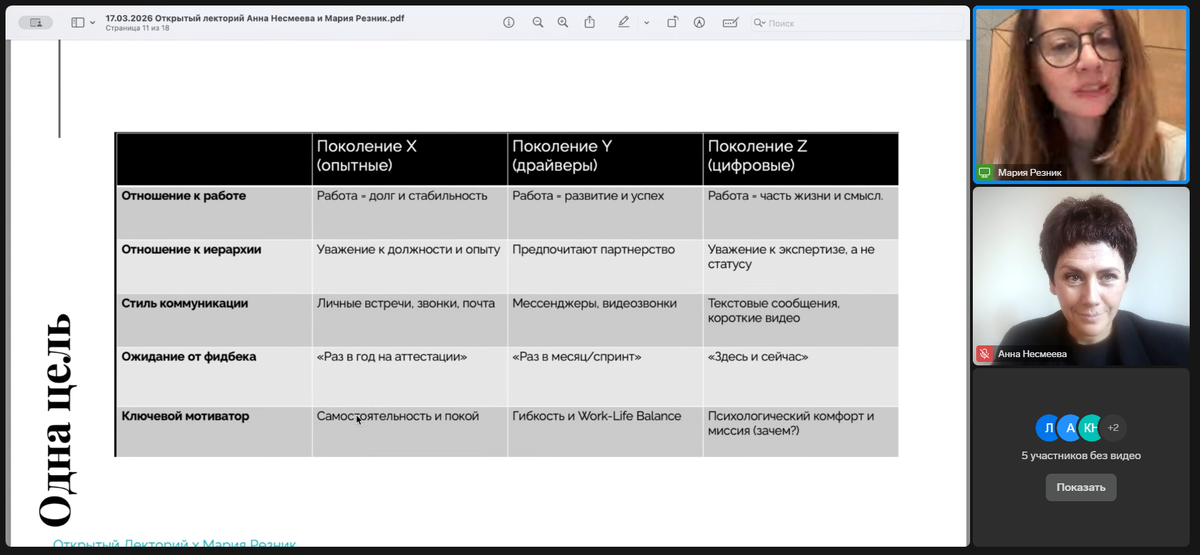The width and height of the screenshot is (1200, 555).
Task: Click the green screen-sharing icon by Мария Резник
Action: (x=984, y=173)
